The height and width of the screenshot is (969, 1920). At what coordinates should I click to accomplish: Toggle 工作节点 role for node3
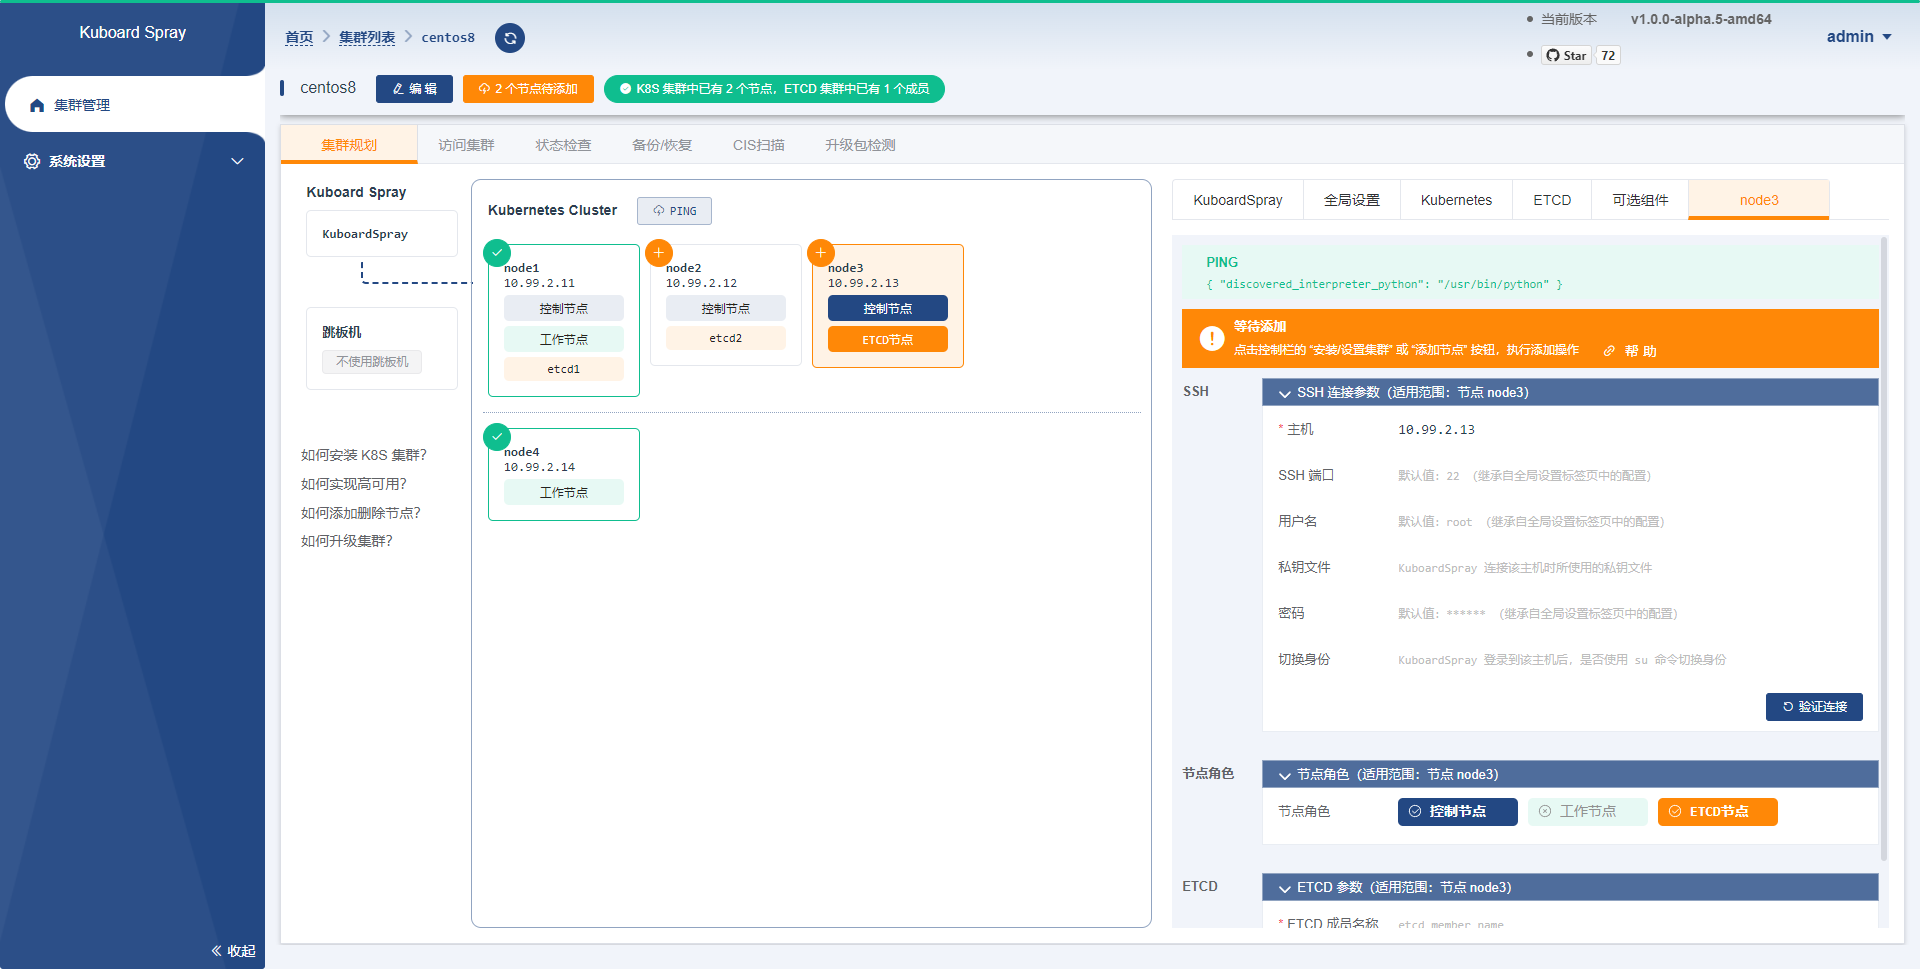click(x=1587, y=812)
